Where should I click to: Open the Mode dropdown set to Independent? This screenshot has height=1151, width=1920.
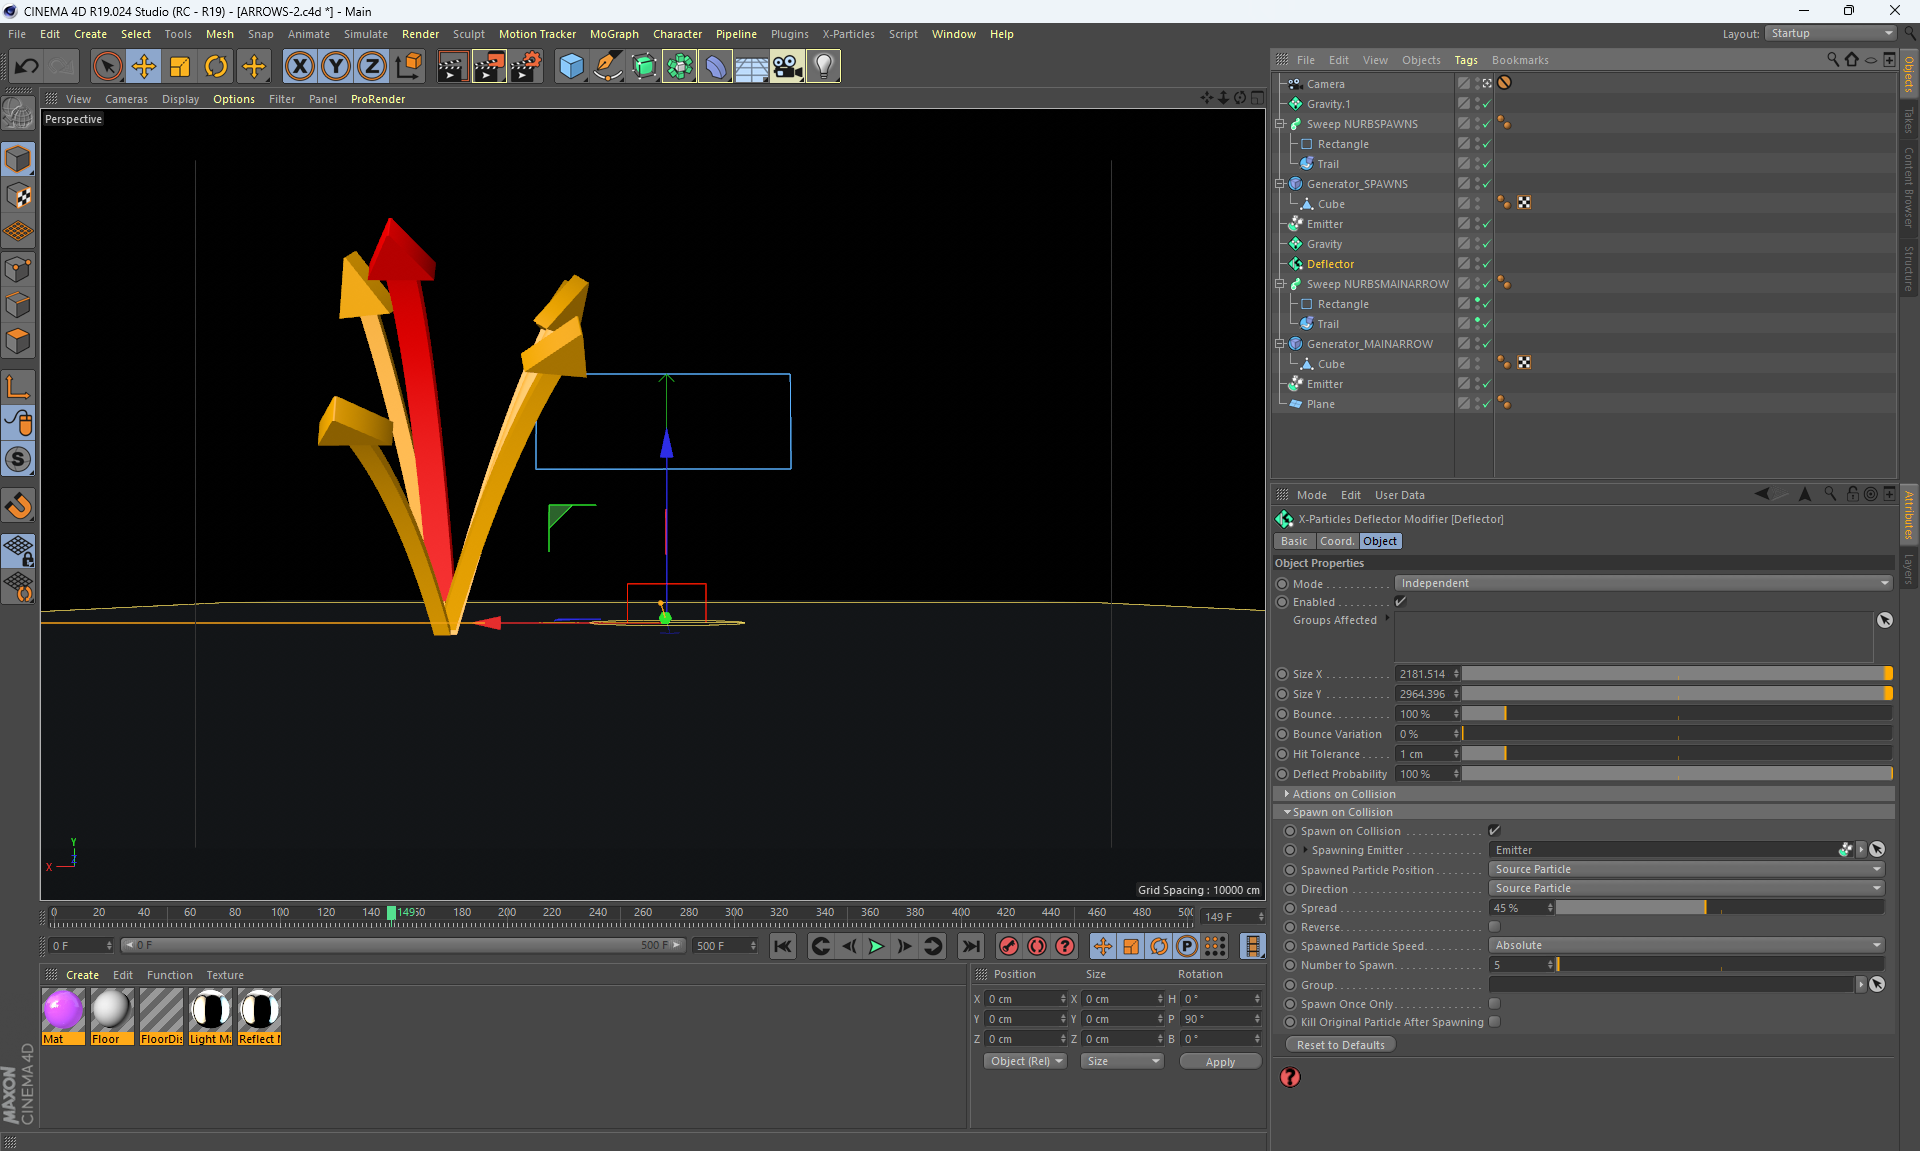pyautogui.click(x=1643, y=584)
